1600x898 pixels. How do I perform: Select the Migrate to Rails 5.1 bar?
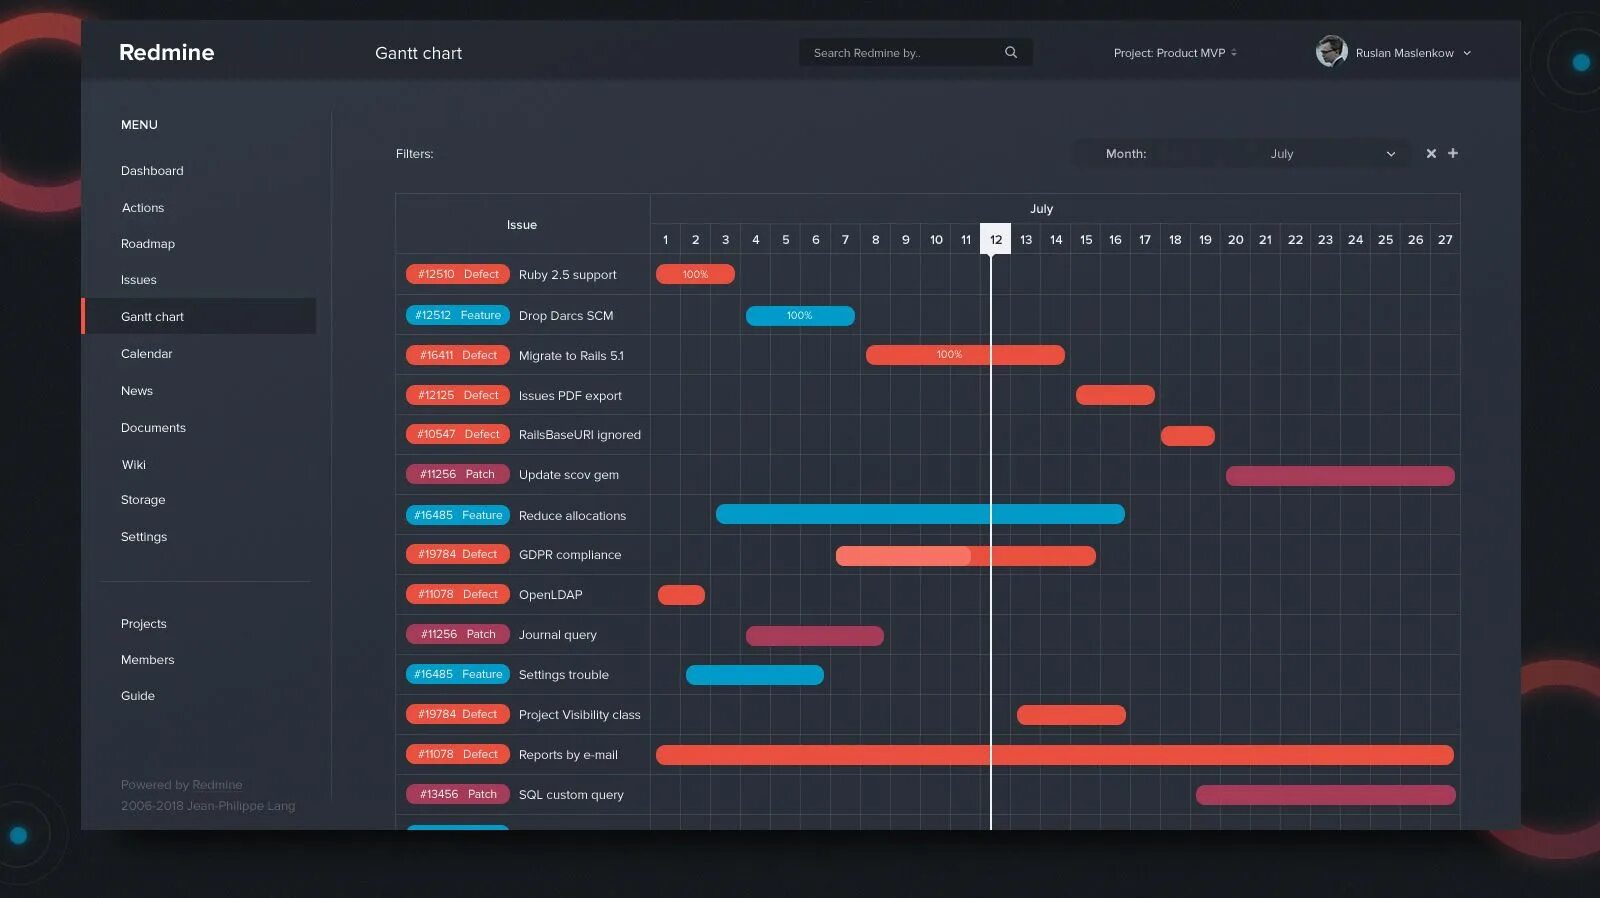click(x=965, y=355)
